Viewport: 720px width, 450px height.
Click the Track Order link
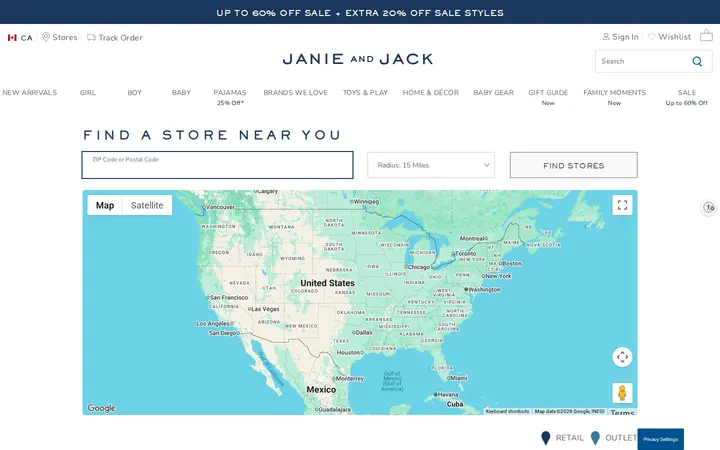click(120, 38)
